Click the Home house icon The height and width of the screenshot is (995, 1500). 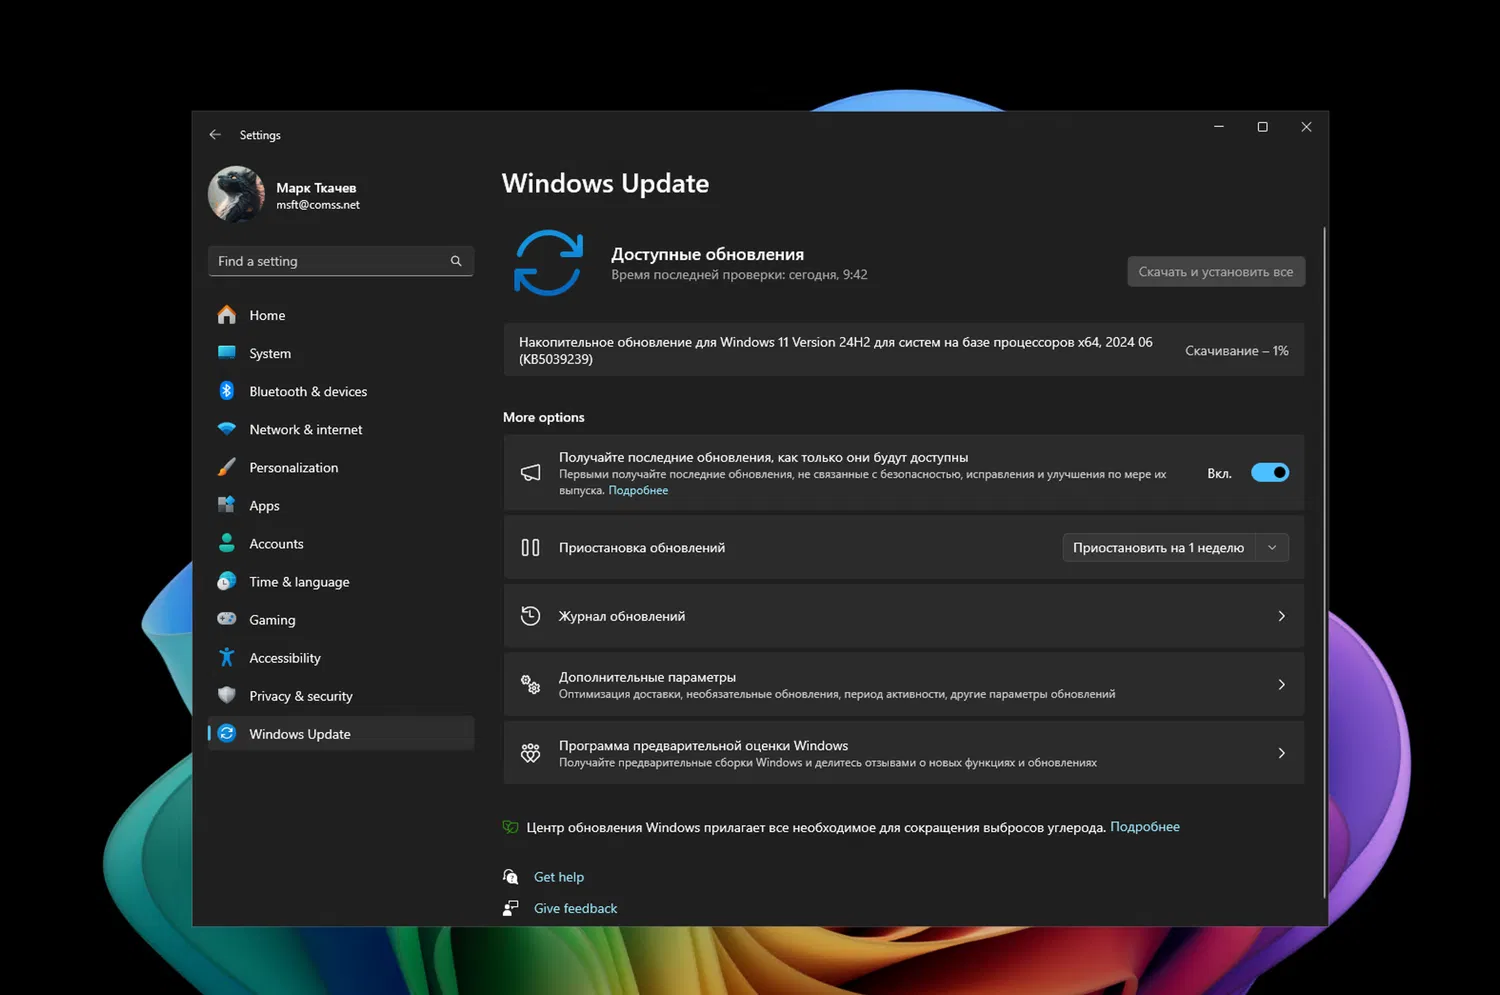click(227, 315)
